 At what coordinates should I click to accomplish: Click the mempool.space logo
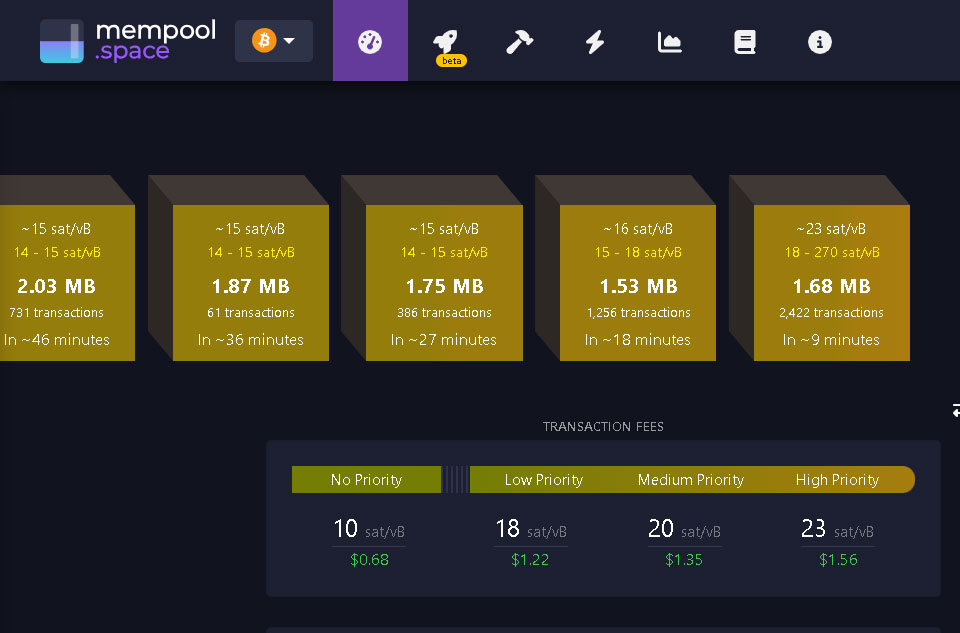click(127, 41)
